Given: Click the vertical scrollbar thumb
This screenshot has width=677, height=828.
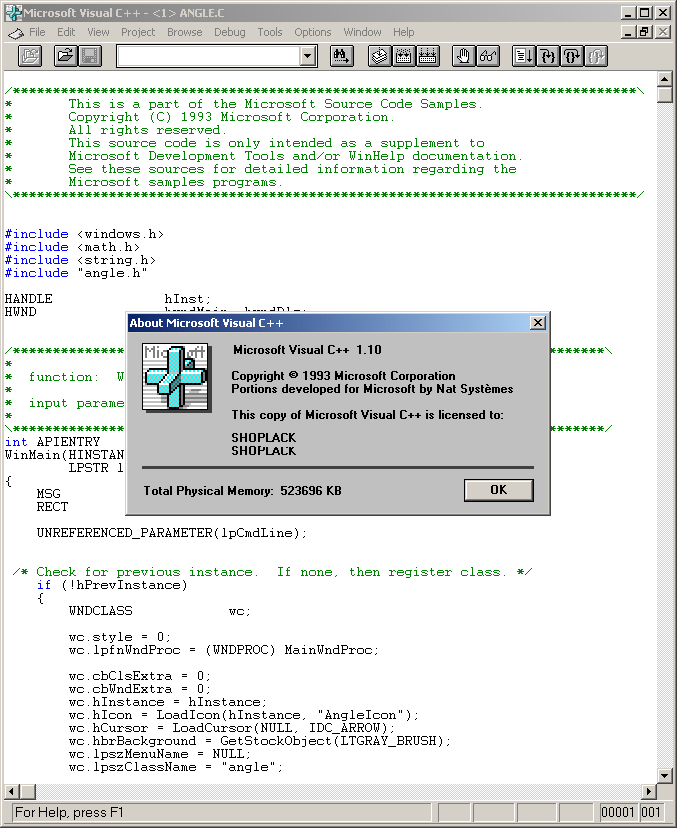Looking at the screenshot, I should click(x=665, y=95).
